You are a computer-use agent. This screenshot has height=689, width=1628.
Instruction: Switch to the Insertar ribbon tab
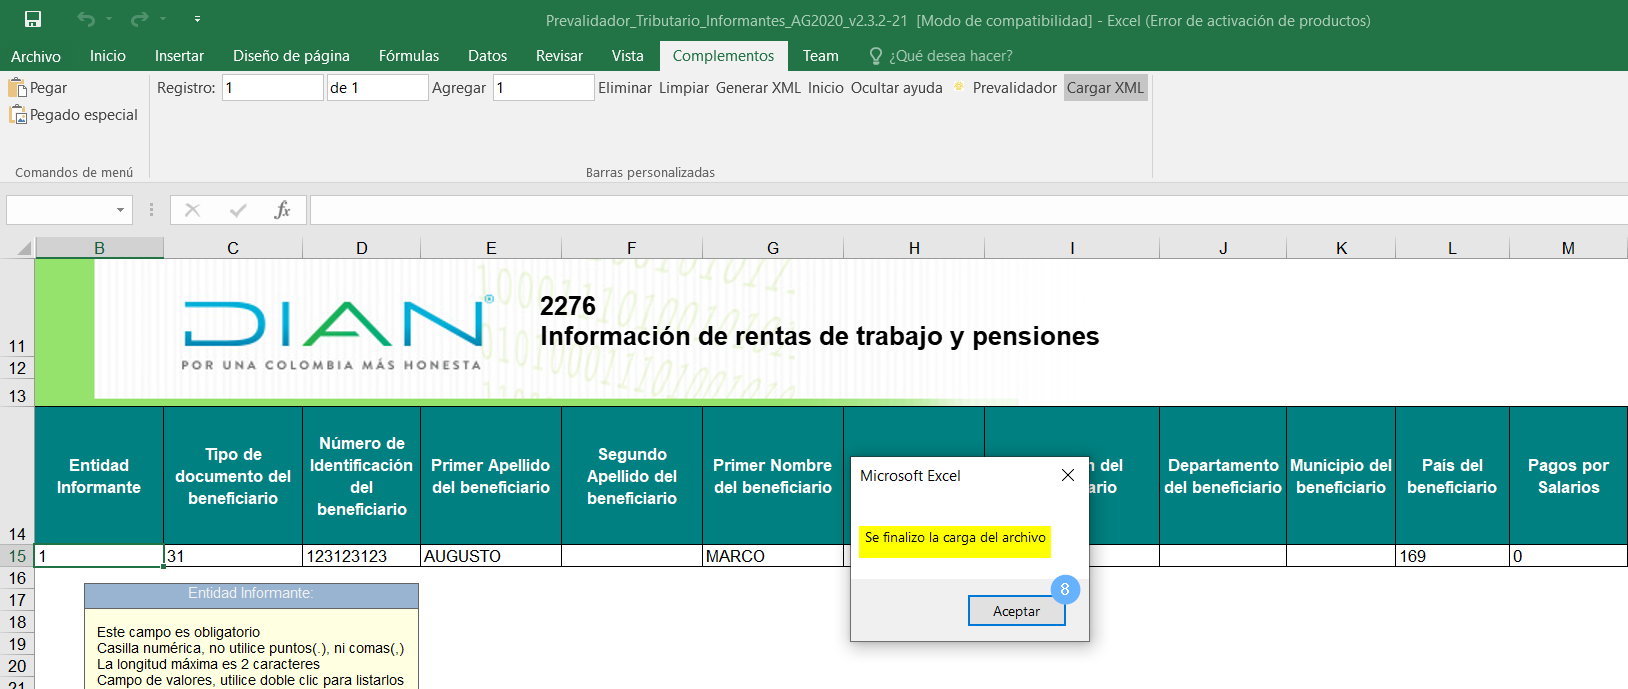179,56
